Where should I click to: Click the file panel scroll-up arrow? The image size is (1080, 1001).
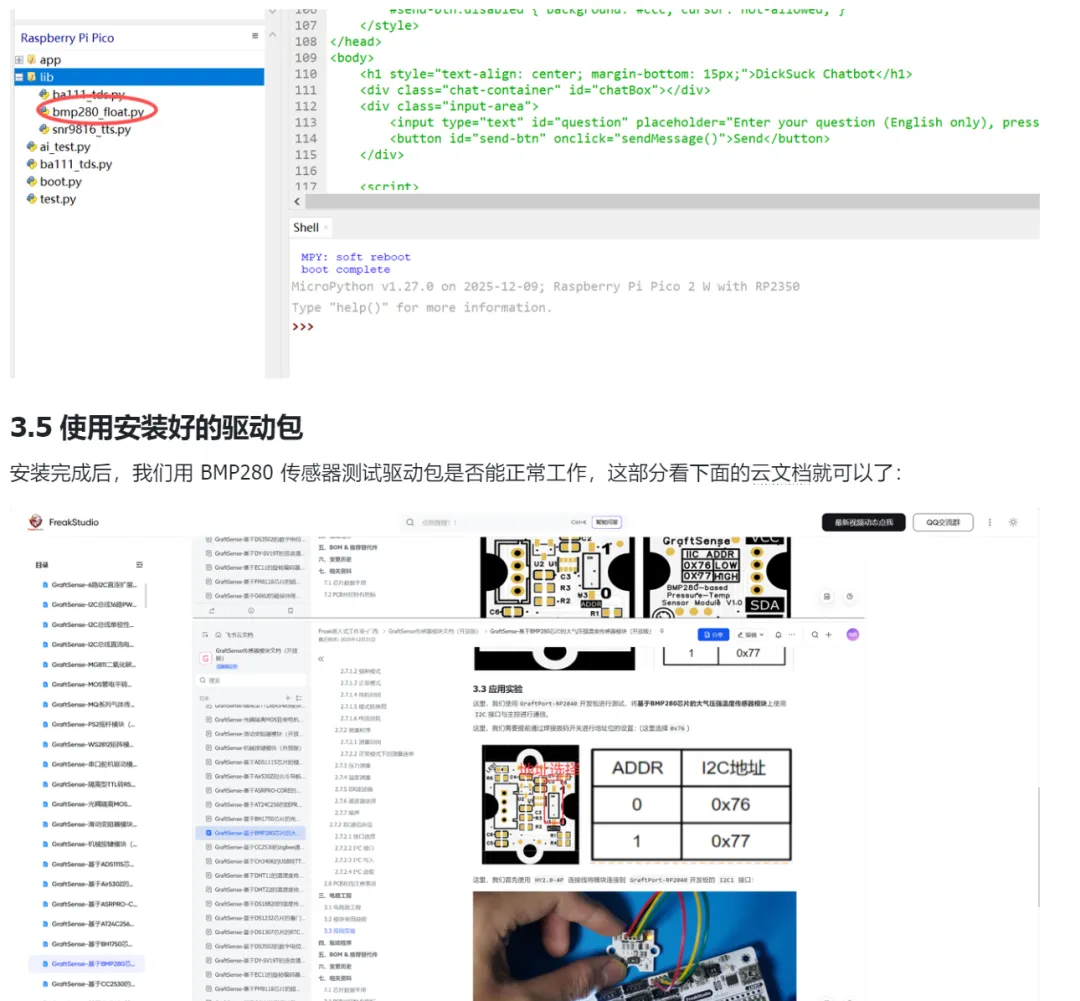point(272,34)
